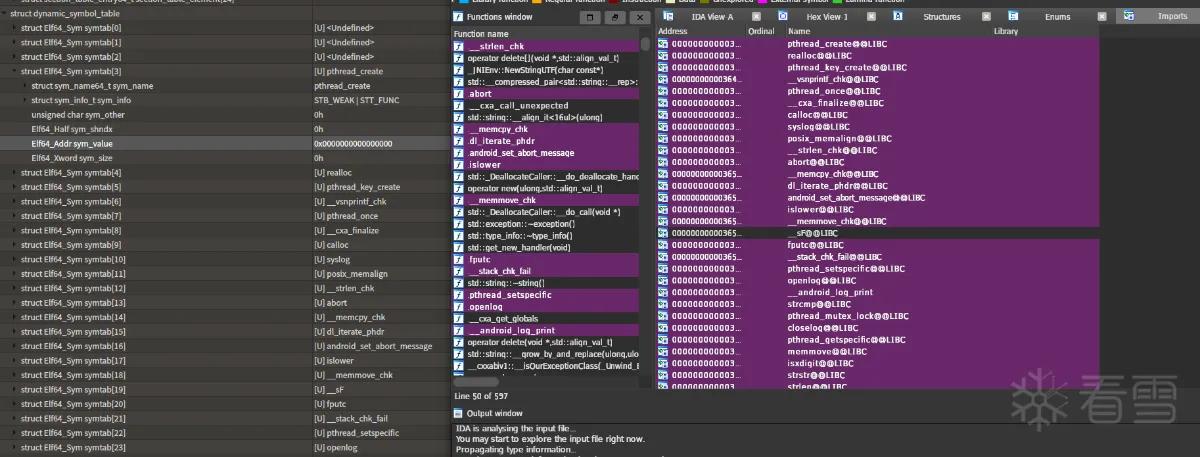Open the Structures tab
The height and width of the screenshot is (457, 1200).
click(x=942, y=17)
